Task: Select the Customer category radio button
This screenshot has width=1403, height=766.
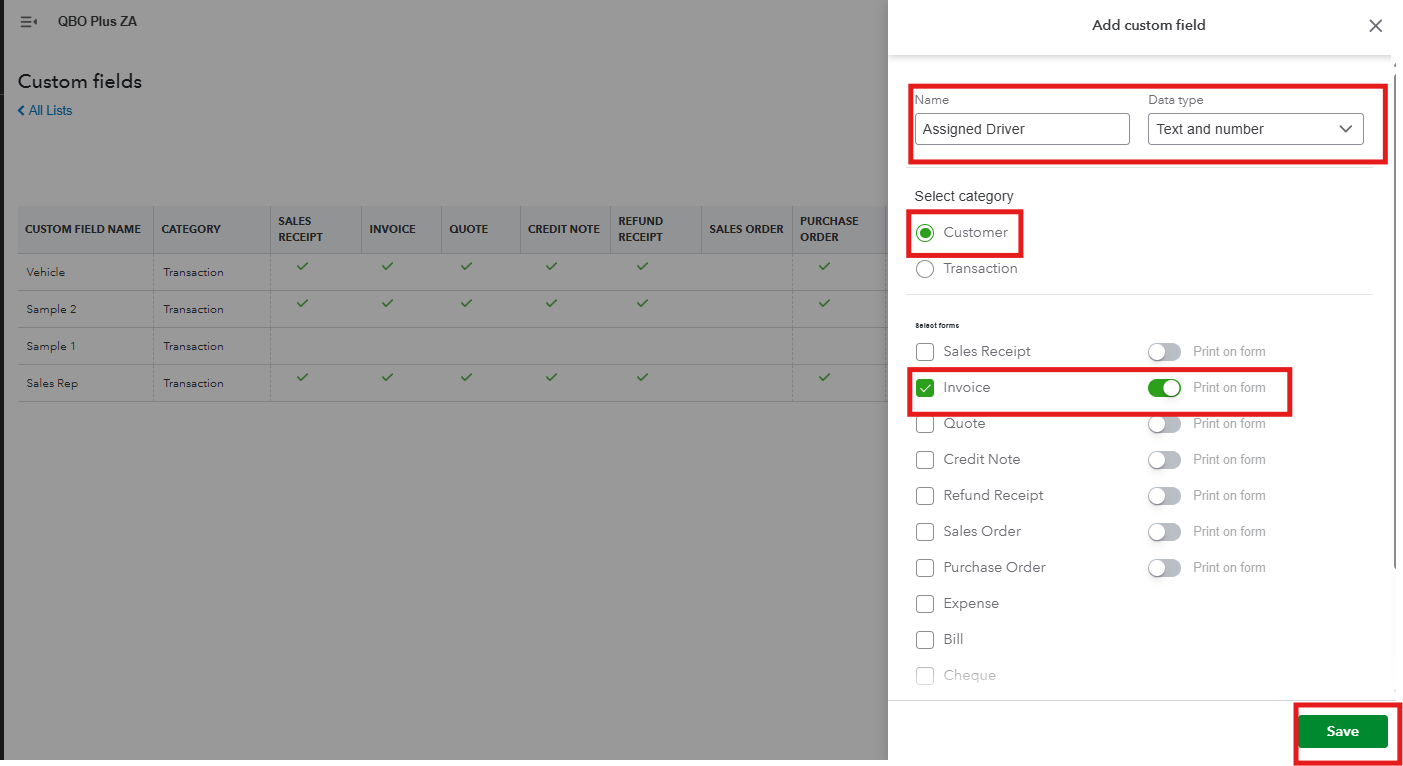Action: click(x=925, y=233)
